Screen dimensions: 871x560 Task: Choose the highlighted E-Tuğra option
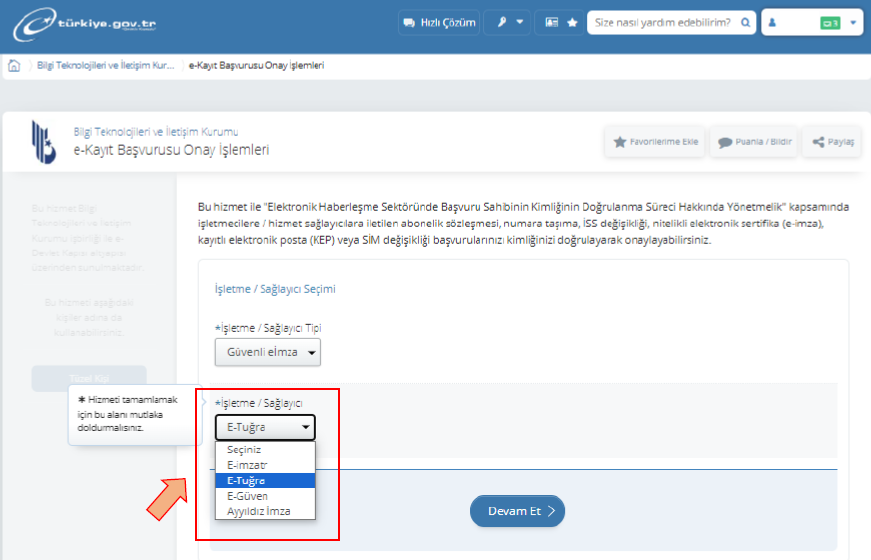click(265, 481)
